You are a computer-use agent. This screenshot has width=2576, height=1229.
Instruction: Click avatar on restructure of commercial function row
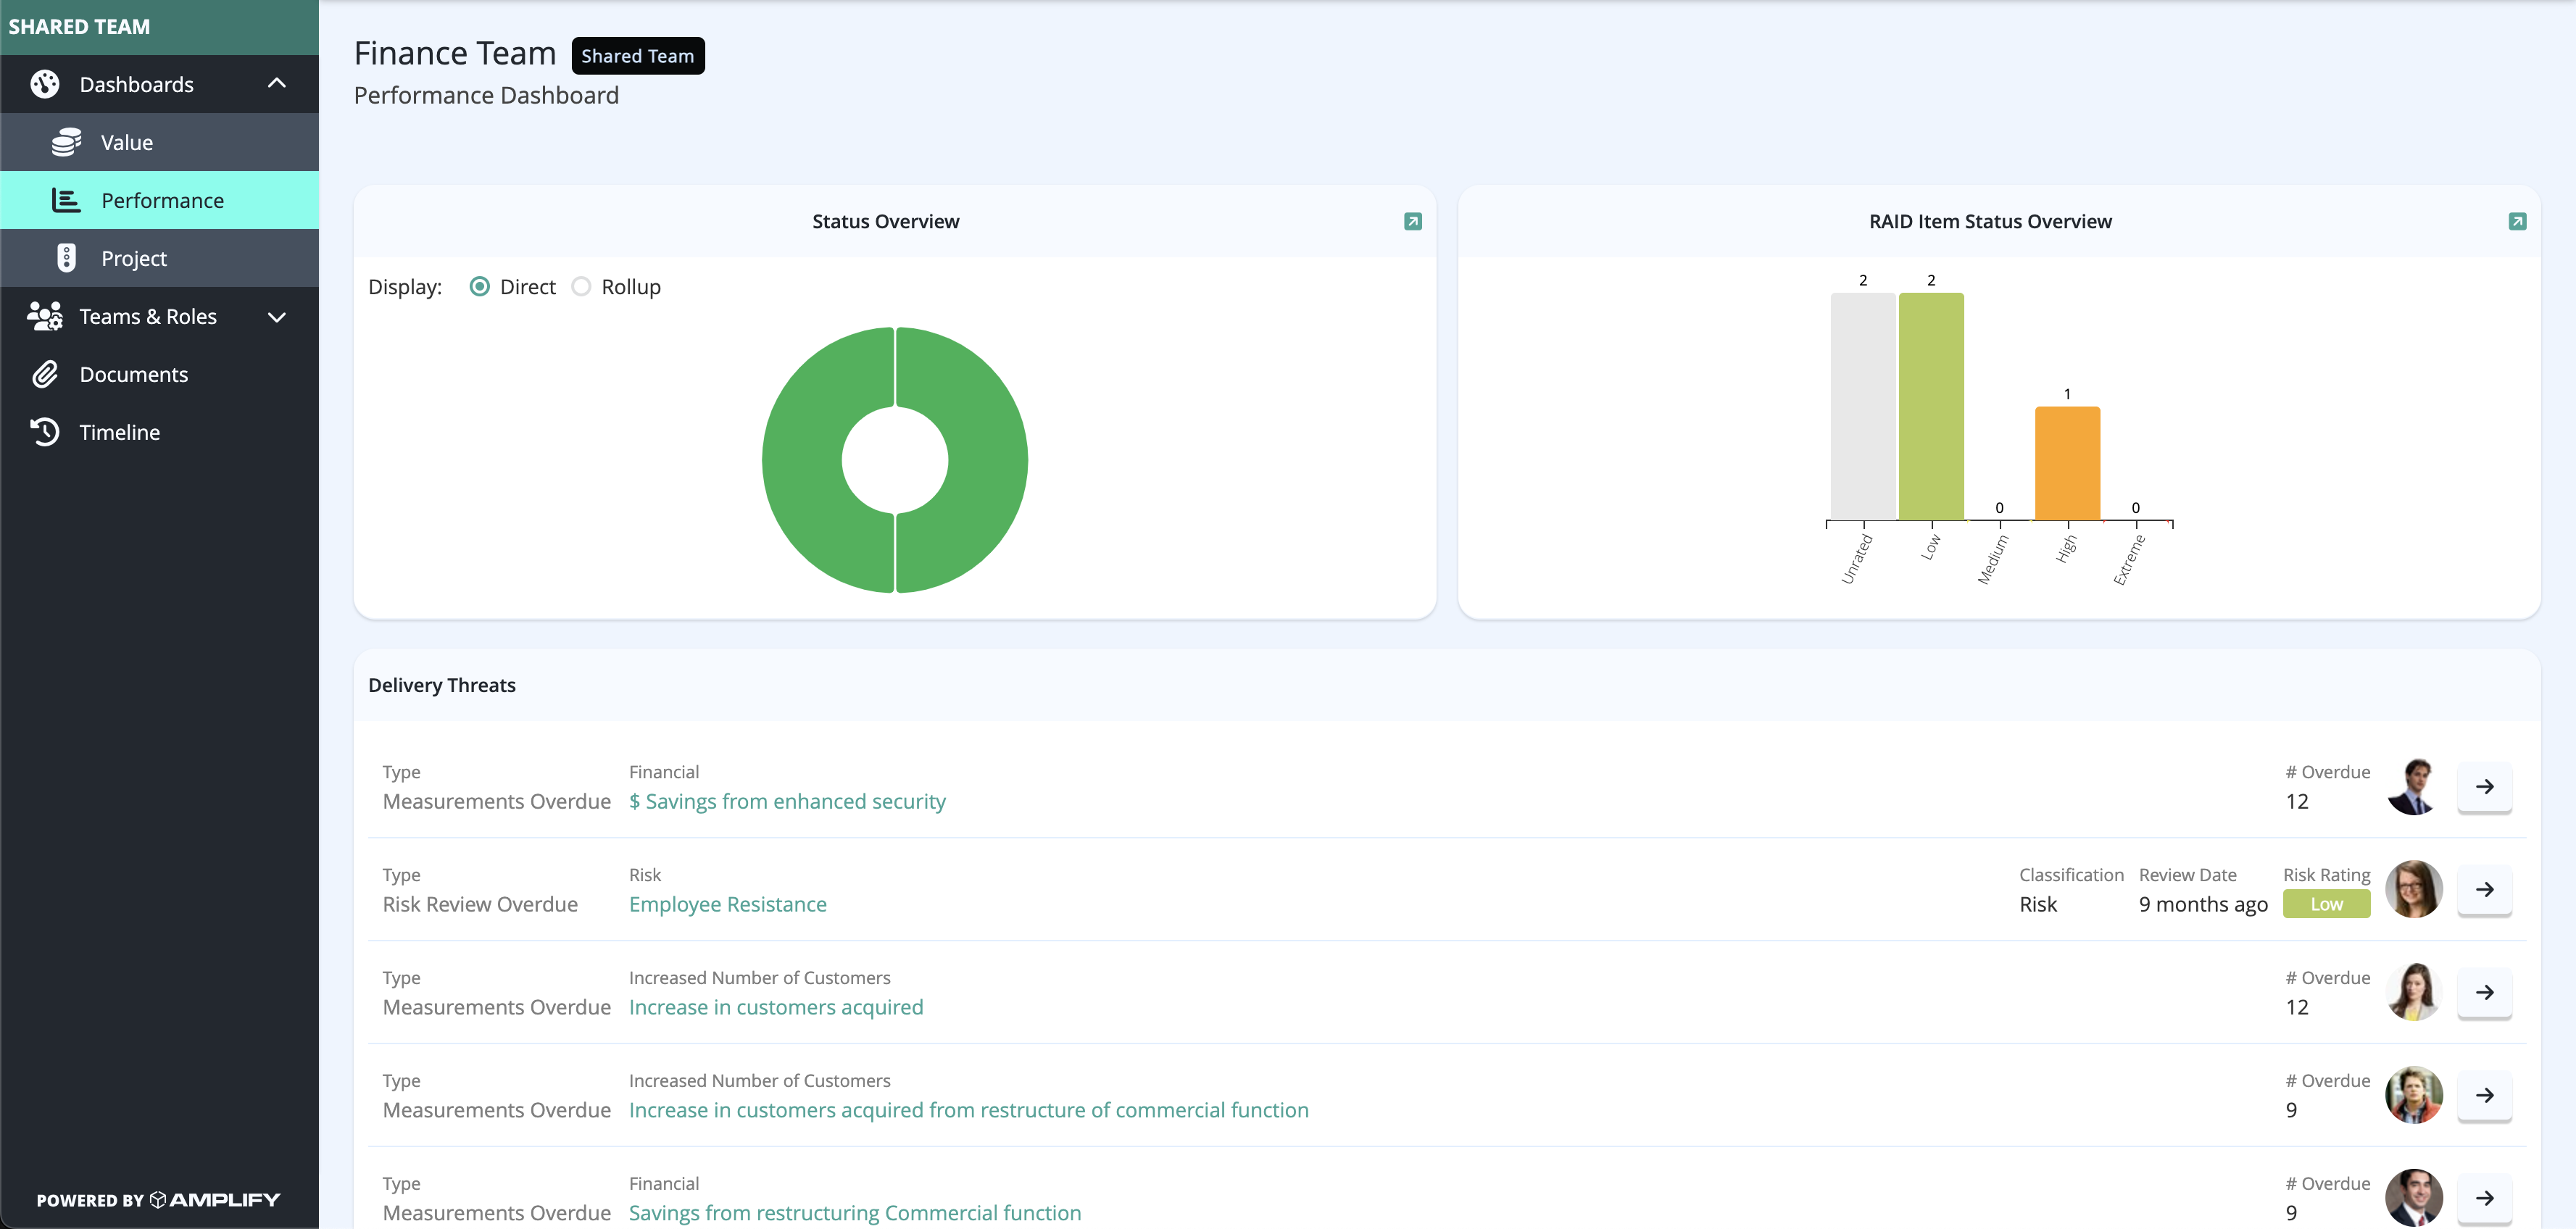[2414, 1096]
